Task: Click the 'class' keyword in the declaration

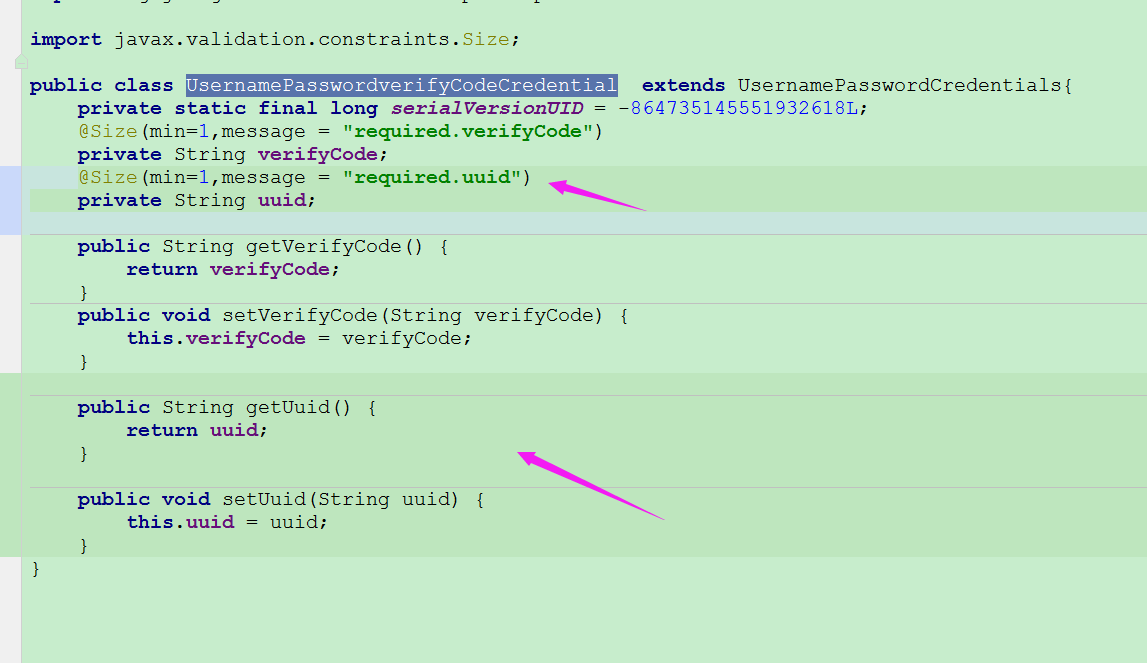Action: [x=143, y=86]
